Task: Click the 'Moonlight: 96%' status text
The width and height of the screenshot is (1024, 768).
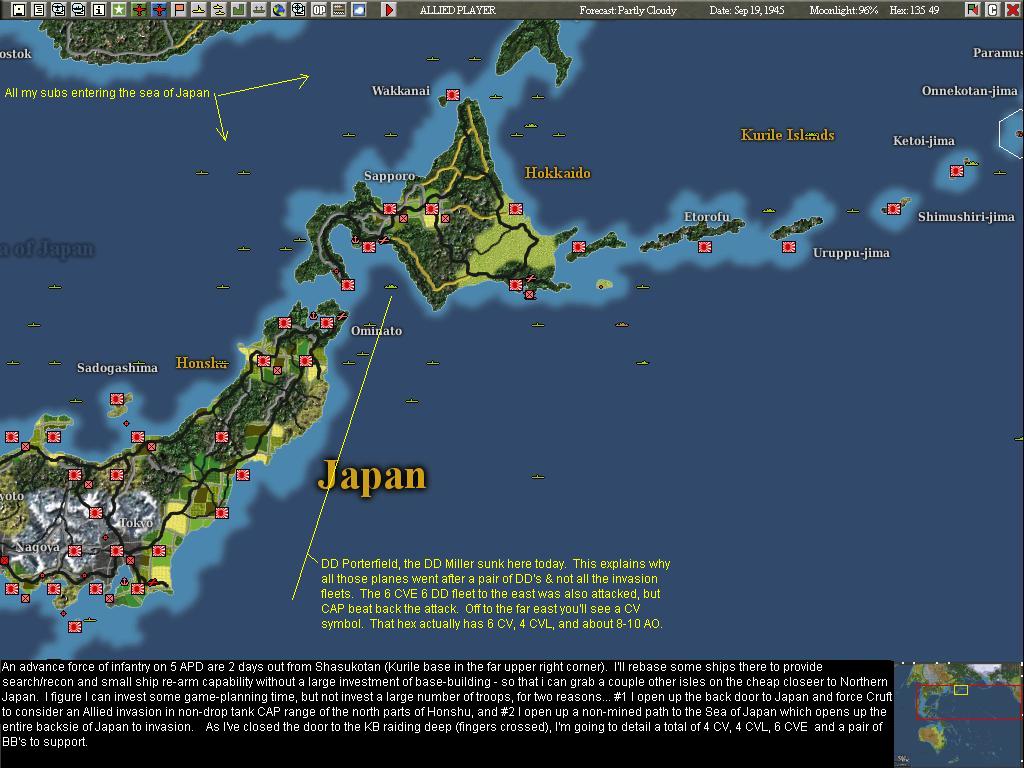Action: 843,10
